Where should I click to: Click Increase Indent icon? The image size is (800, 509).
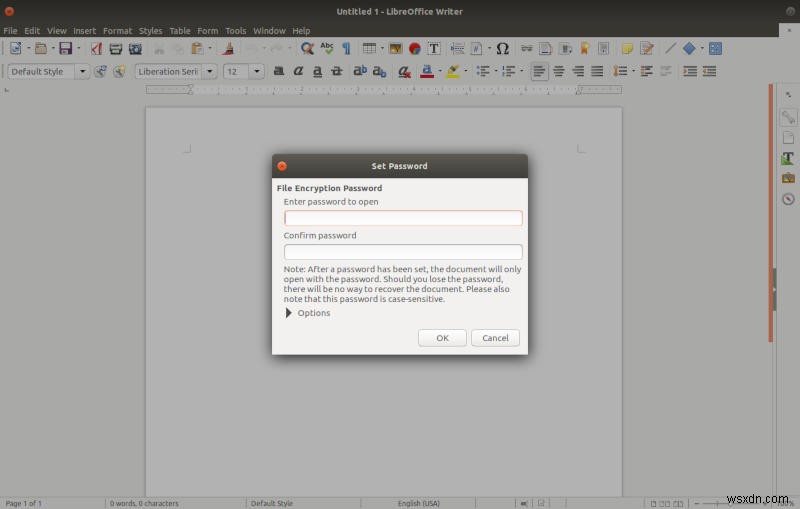click(690, 71)
